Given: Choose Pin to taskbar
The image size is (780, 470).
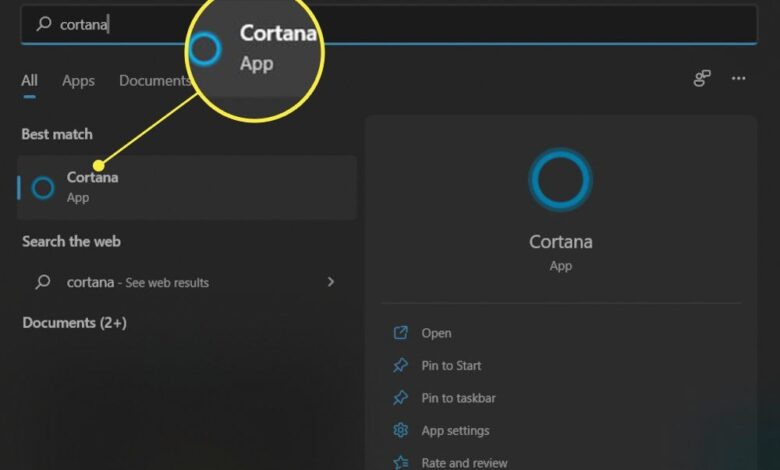Looking at the screenshot, I should [x=458, y=398].
